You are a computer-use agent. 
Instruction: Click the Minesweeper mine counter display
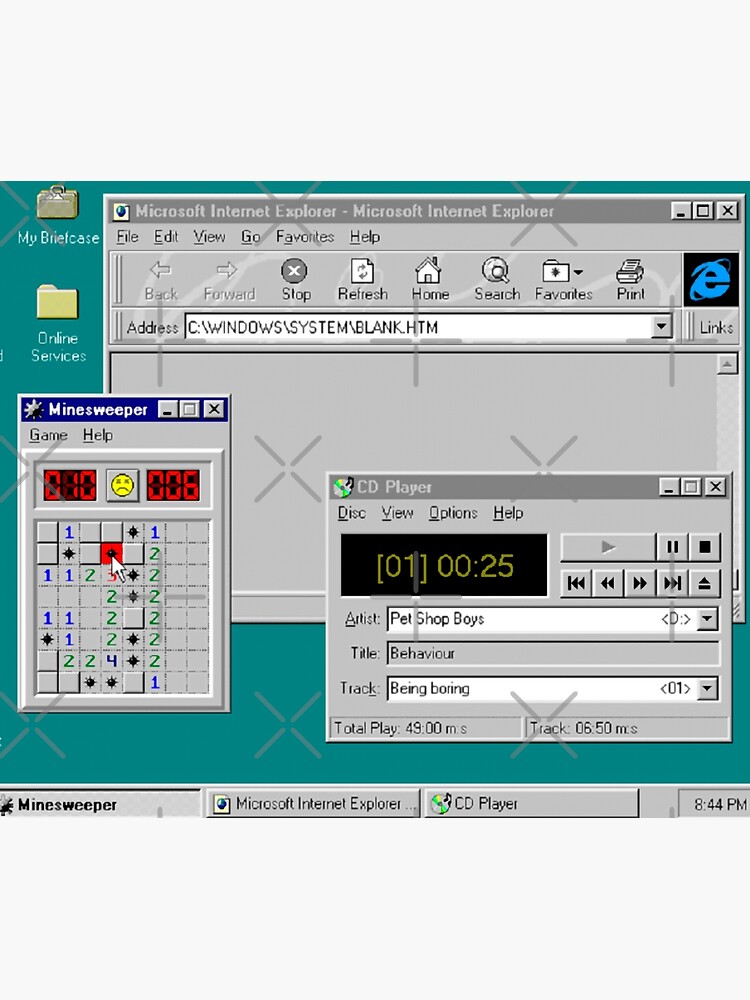click(70, 485)
